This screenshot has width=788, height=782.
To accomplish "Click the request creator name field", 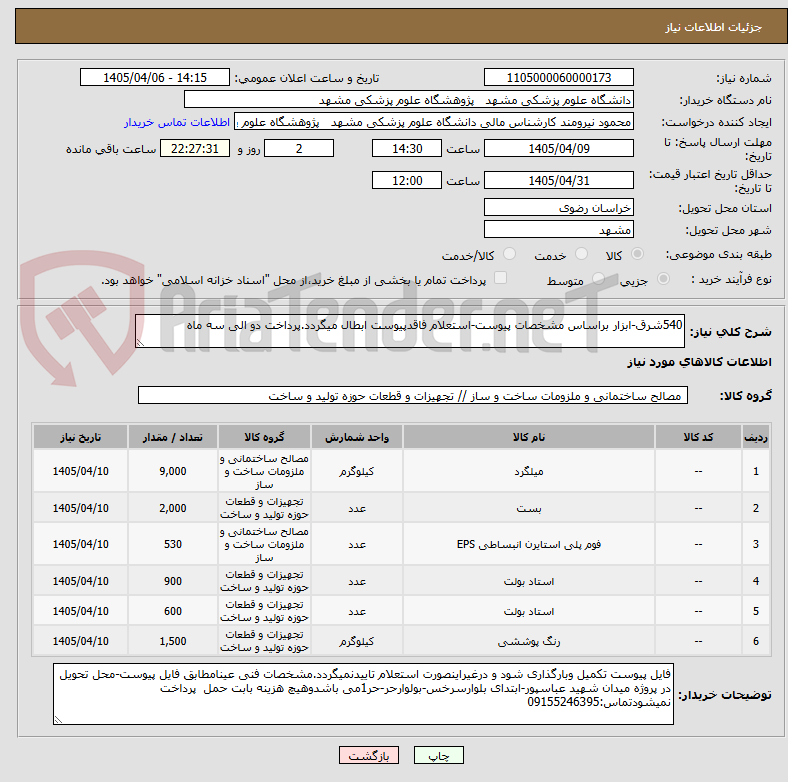I will click(434, 122).
